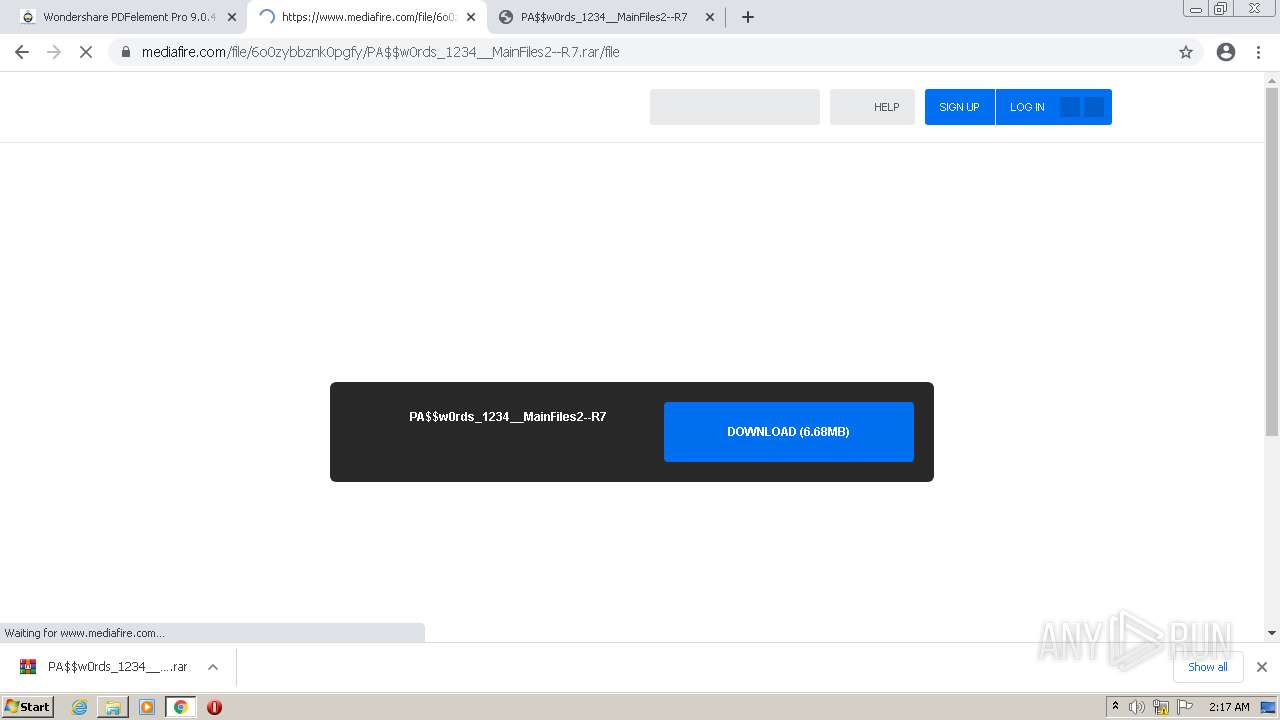View site info via the padlock icon
This screenshot has height=720, width=1280.
[126, 52]
